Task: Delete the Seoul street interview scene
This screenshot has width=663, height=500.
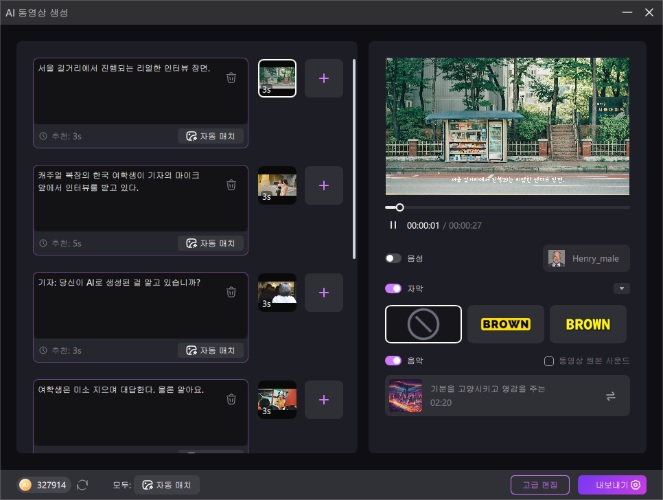Action: point(231,78)
